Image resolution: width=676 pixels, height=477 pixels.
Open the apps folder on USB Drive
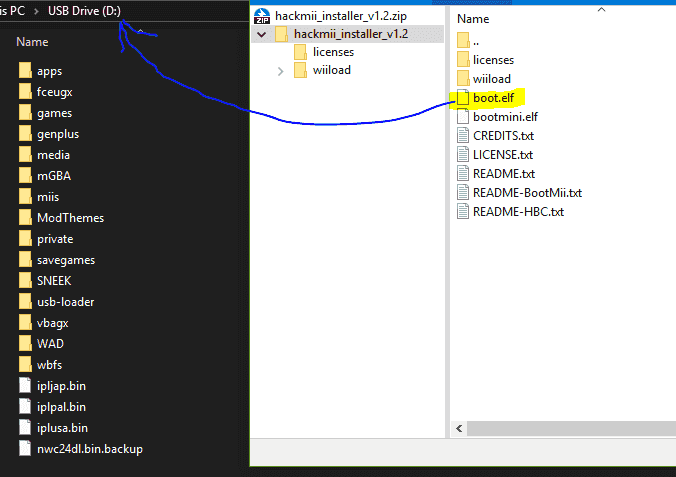coord(49,71)
